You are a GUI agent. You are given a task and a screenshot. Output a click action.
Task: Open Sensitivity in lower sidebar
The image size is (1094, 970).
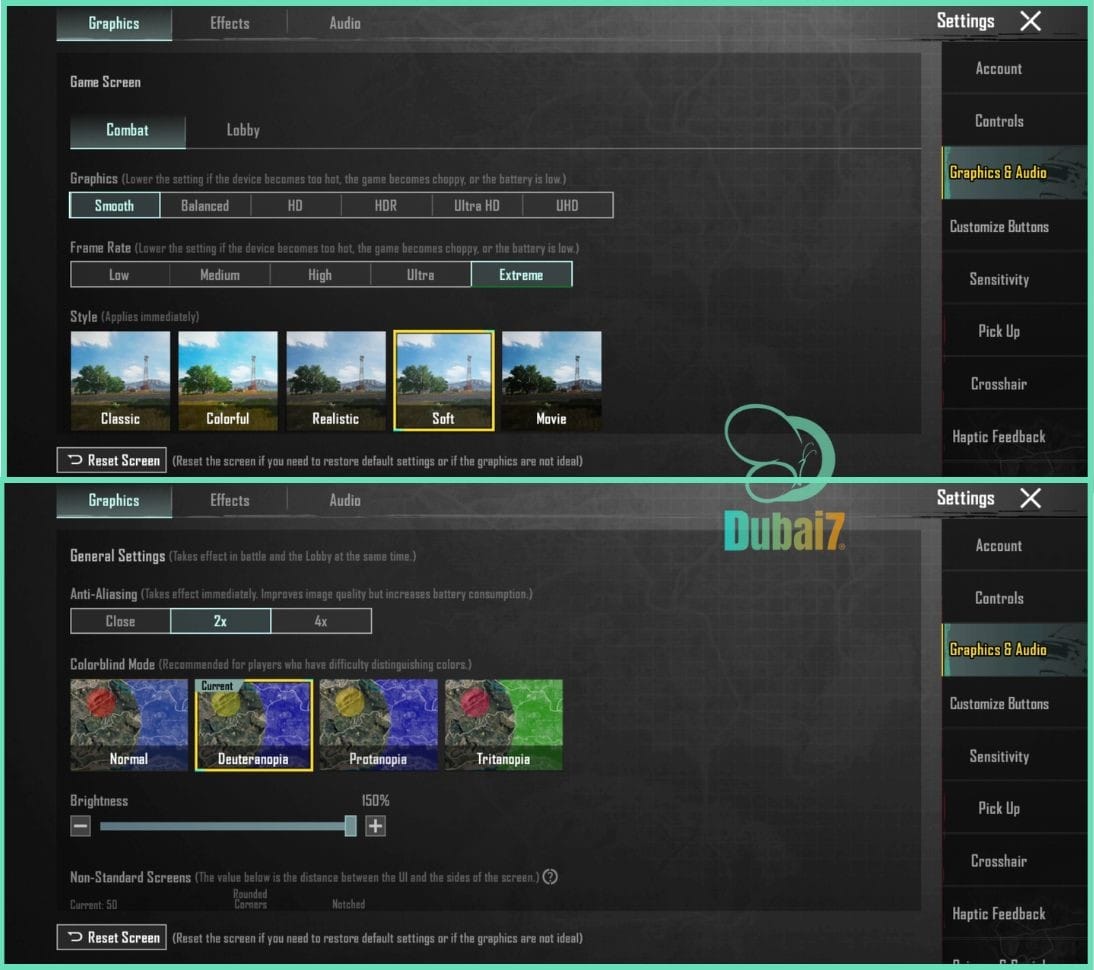[x=1014, y=756]
